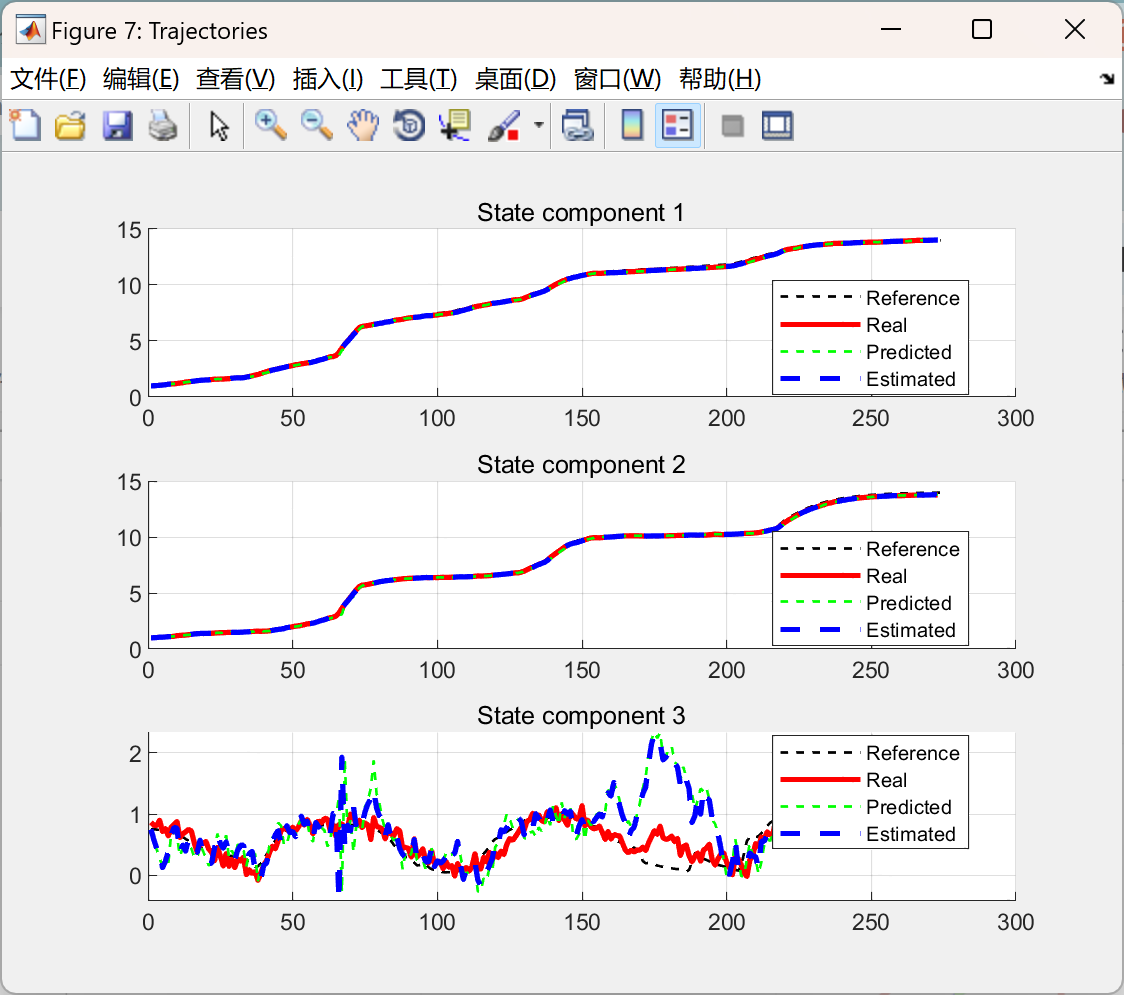The width and height of the screenshot is (1124, 995).
Task: Click the Link Plot icon
Action: point(577,125)
